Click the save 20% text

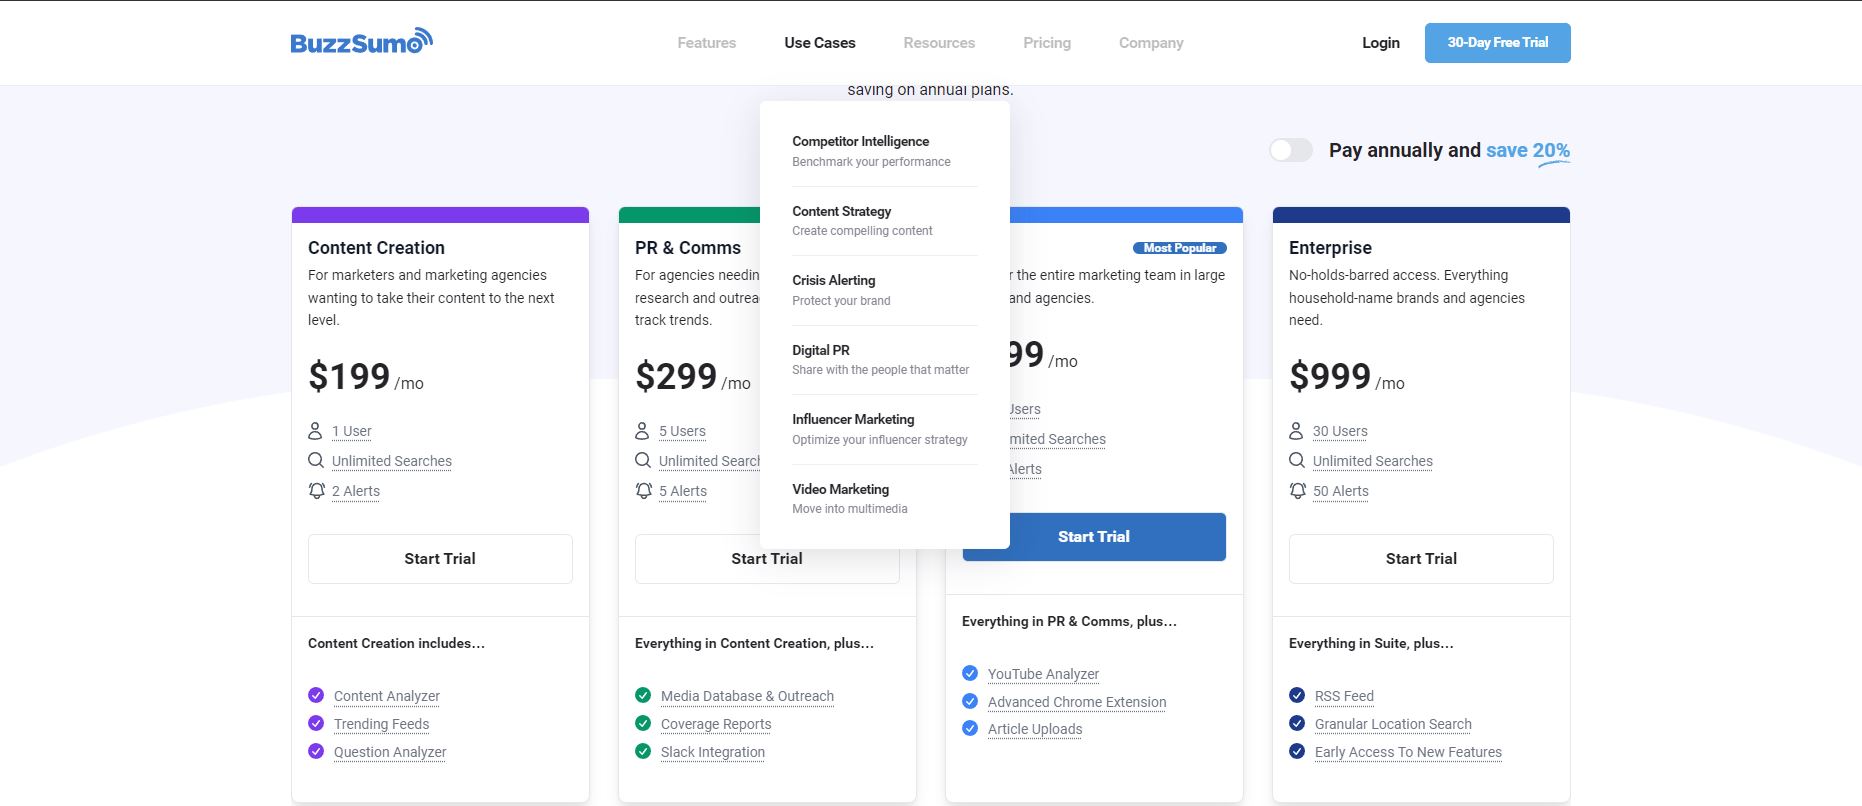(x=1528, y=151)
